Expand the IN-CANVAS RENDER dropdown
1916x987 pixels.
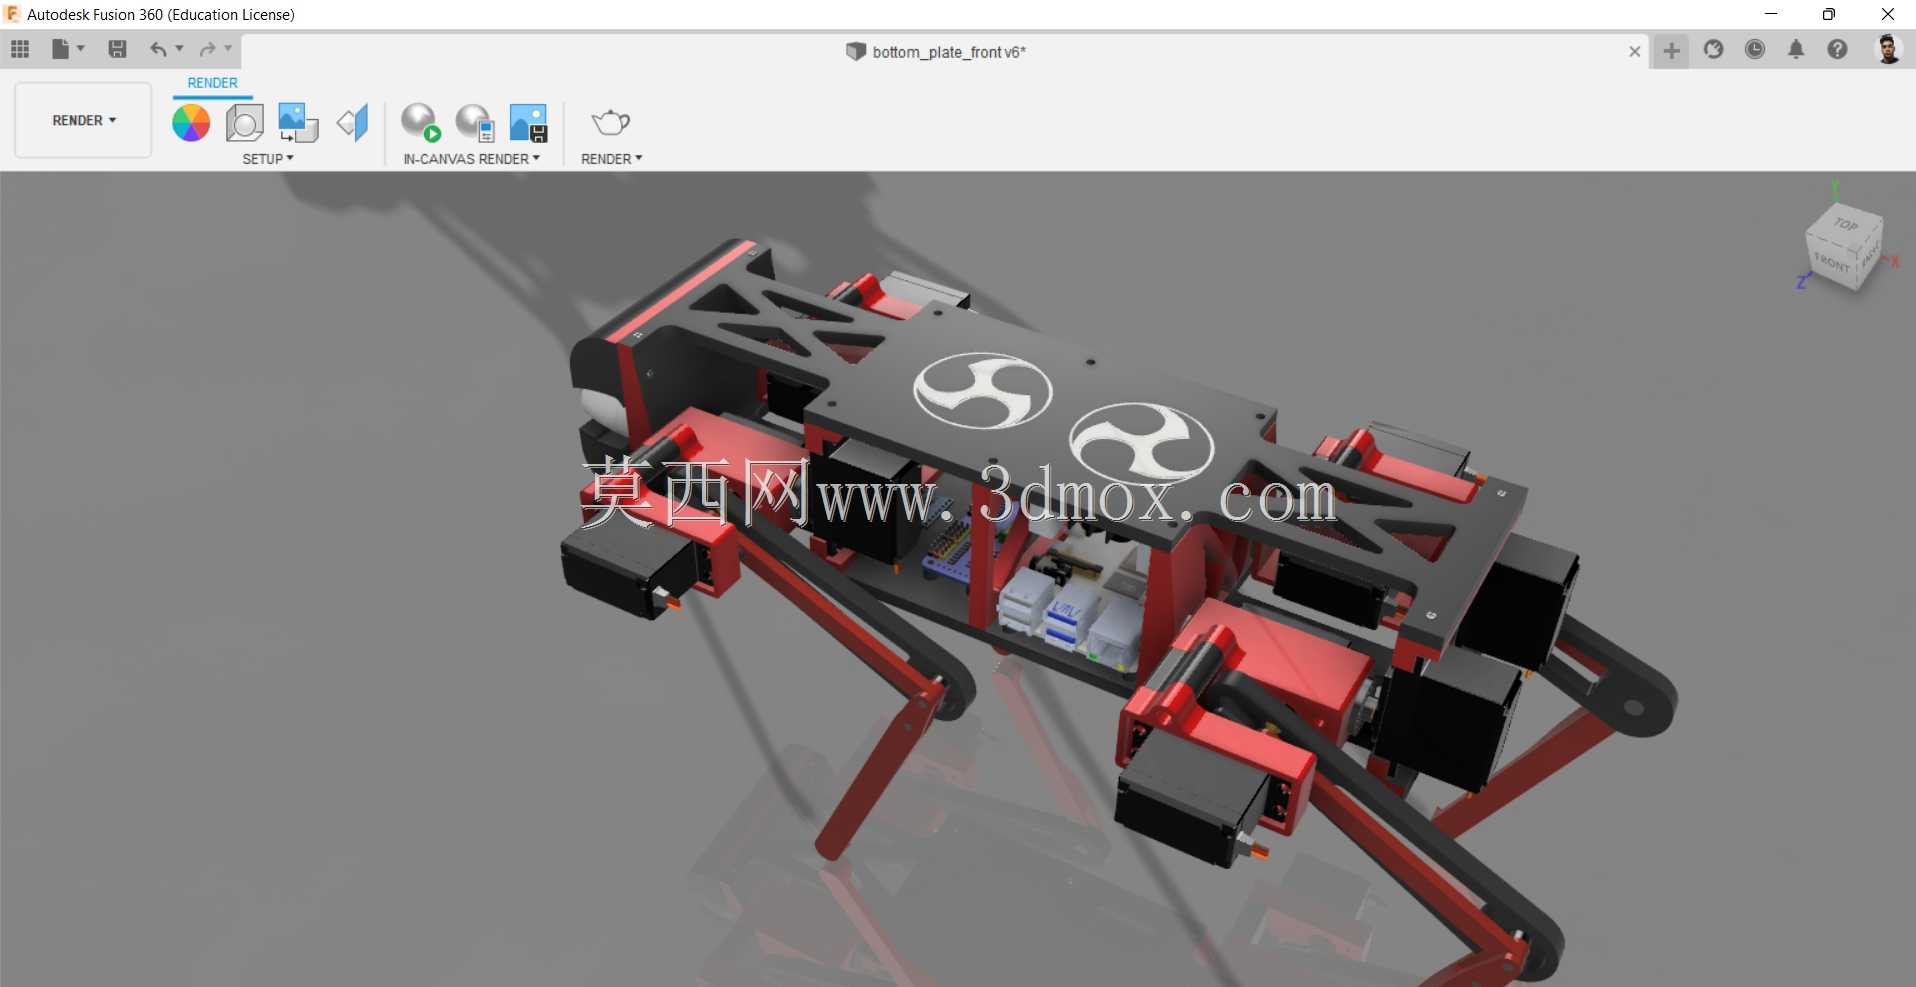pyautogui.click(x=471, y=159)
